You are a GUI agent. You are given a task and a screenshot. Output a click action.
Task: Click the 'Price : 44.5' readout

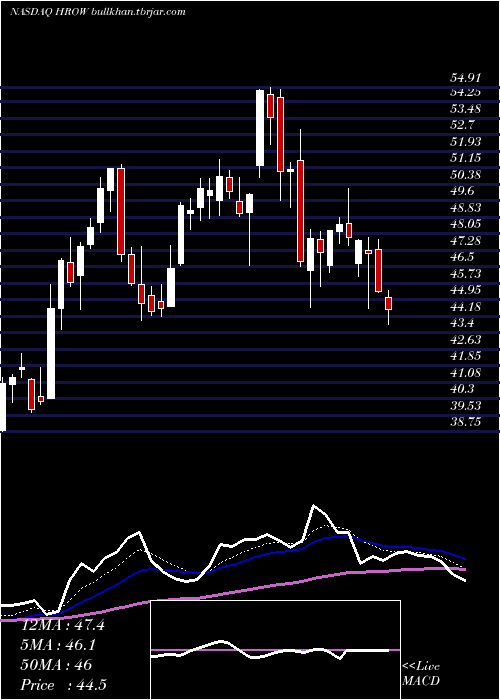[64, 685]
